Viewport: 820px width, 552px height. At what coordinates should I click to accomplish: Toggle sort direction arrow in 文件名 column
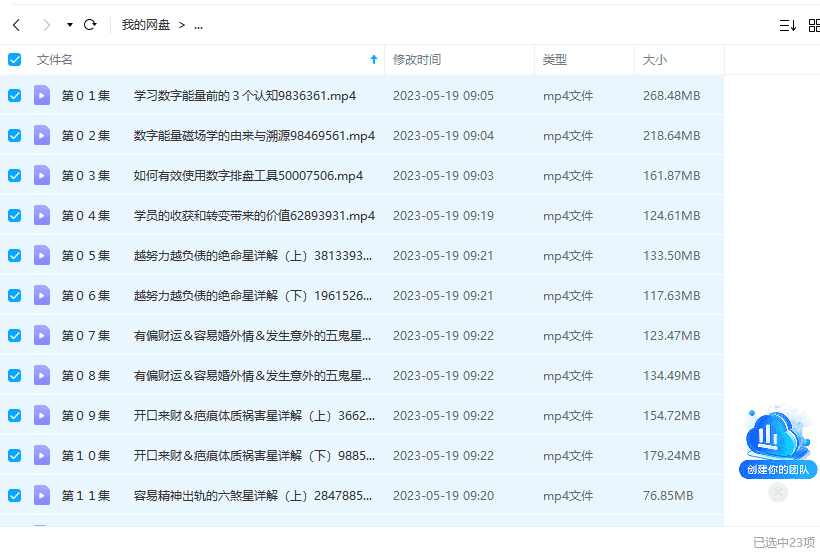pyautogui.click(x=374, y=60)
